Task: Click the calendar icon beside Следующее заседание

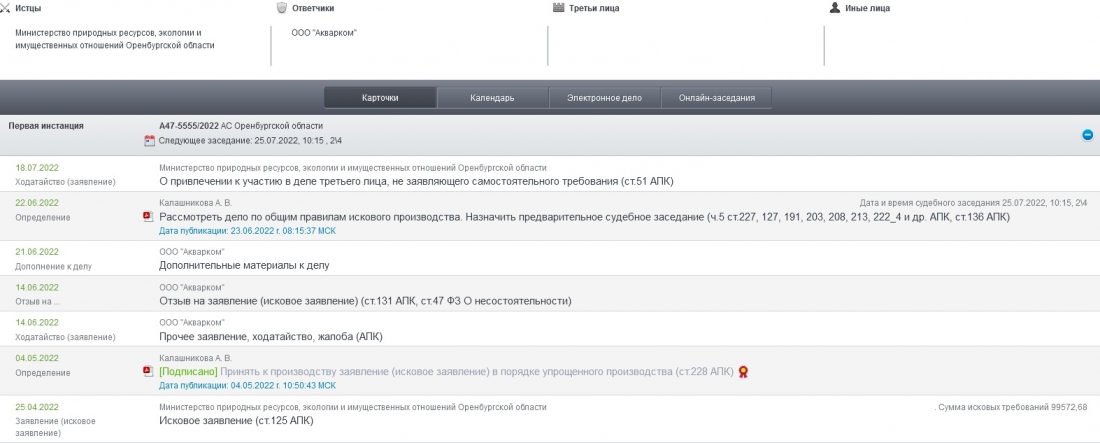Action: click(150, 141)
